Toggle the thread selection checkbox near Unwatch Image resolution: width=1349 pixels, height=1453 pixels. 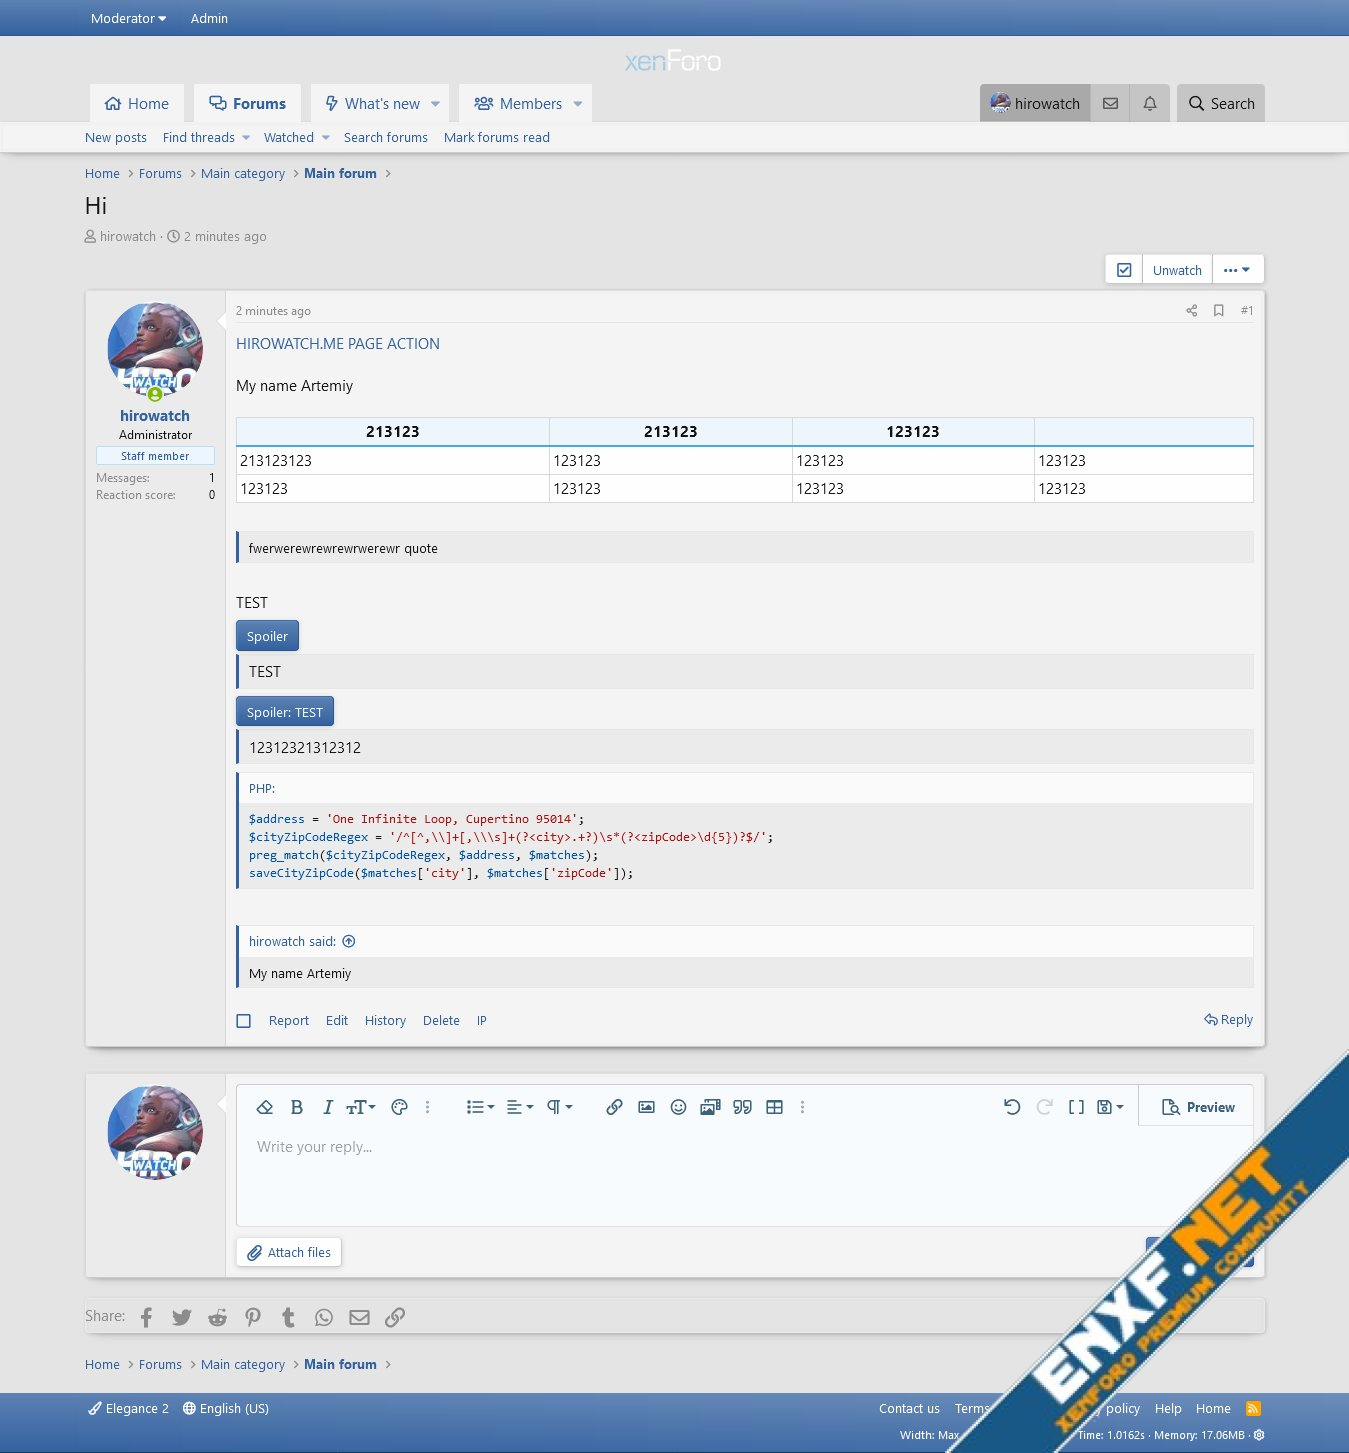(x=1124, y=270)
